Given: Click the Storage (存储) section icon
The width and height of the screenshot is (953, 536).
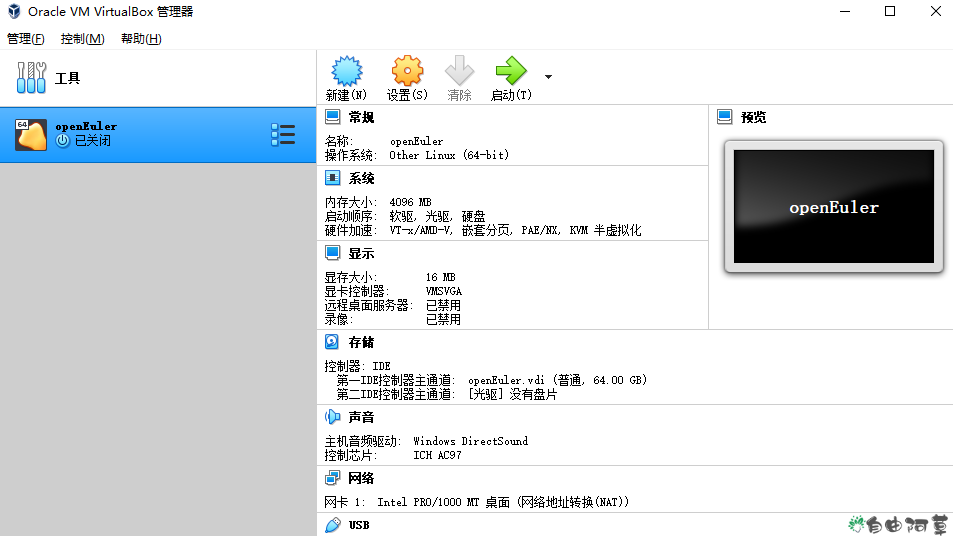Looking at the screenshot, I should [x=332, y=342].
